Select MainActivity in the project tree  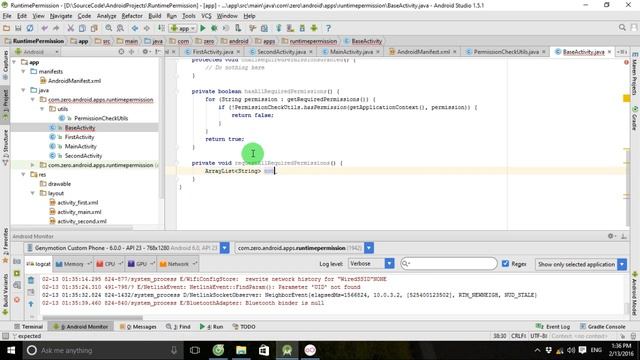click(x=80, y=146)
